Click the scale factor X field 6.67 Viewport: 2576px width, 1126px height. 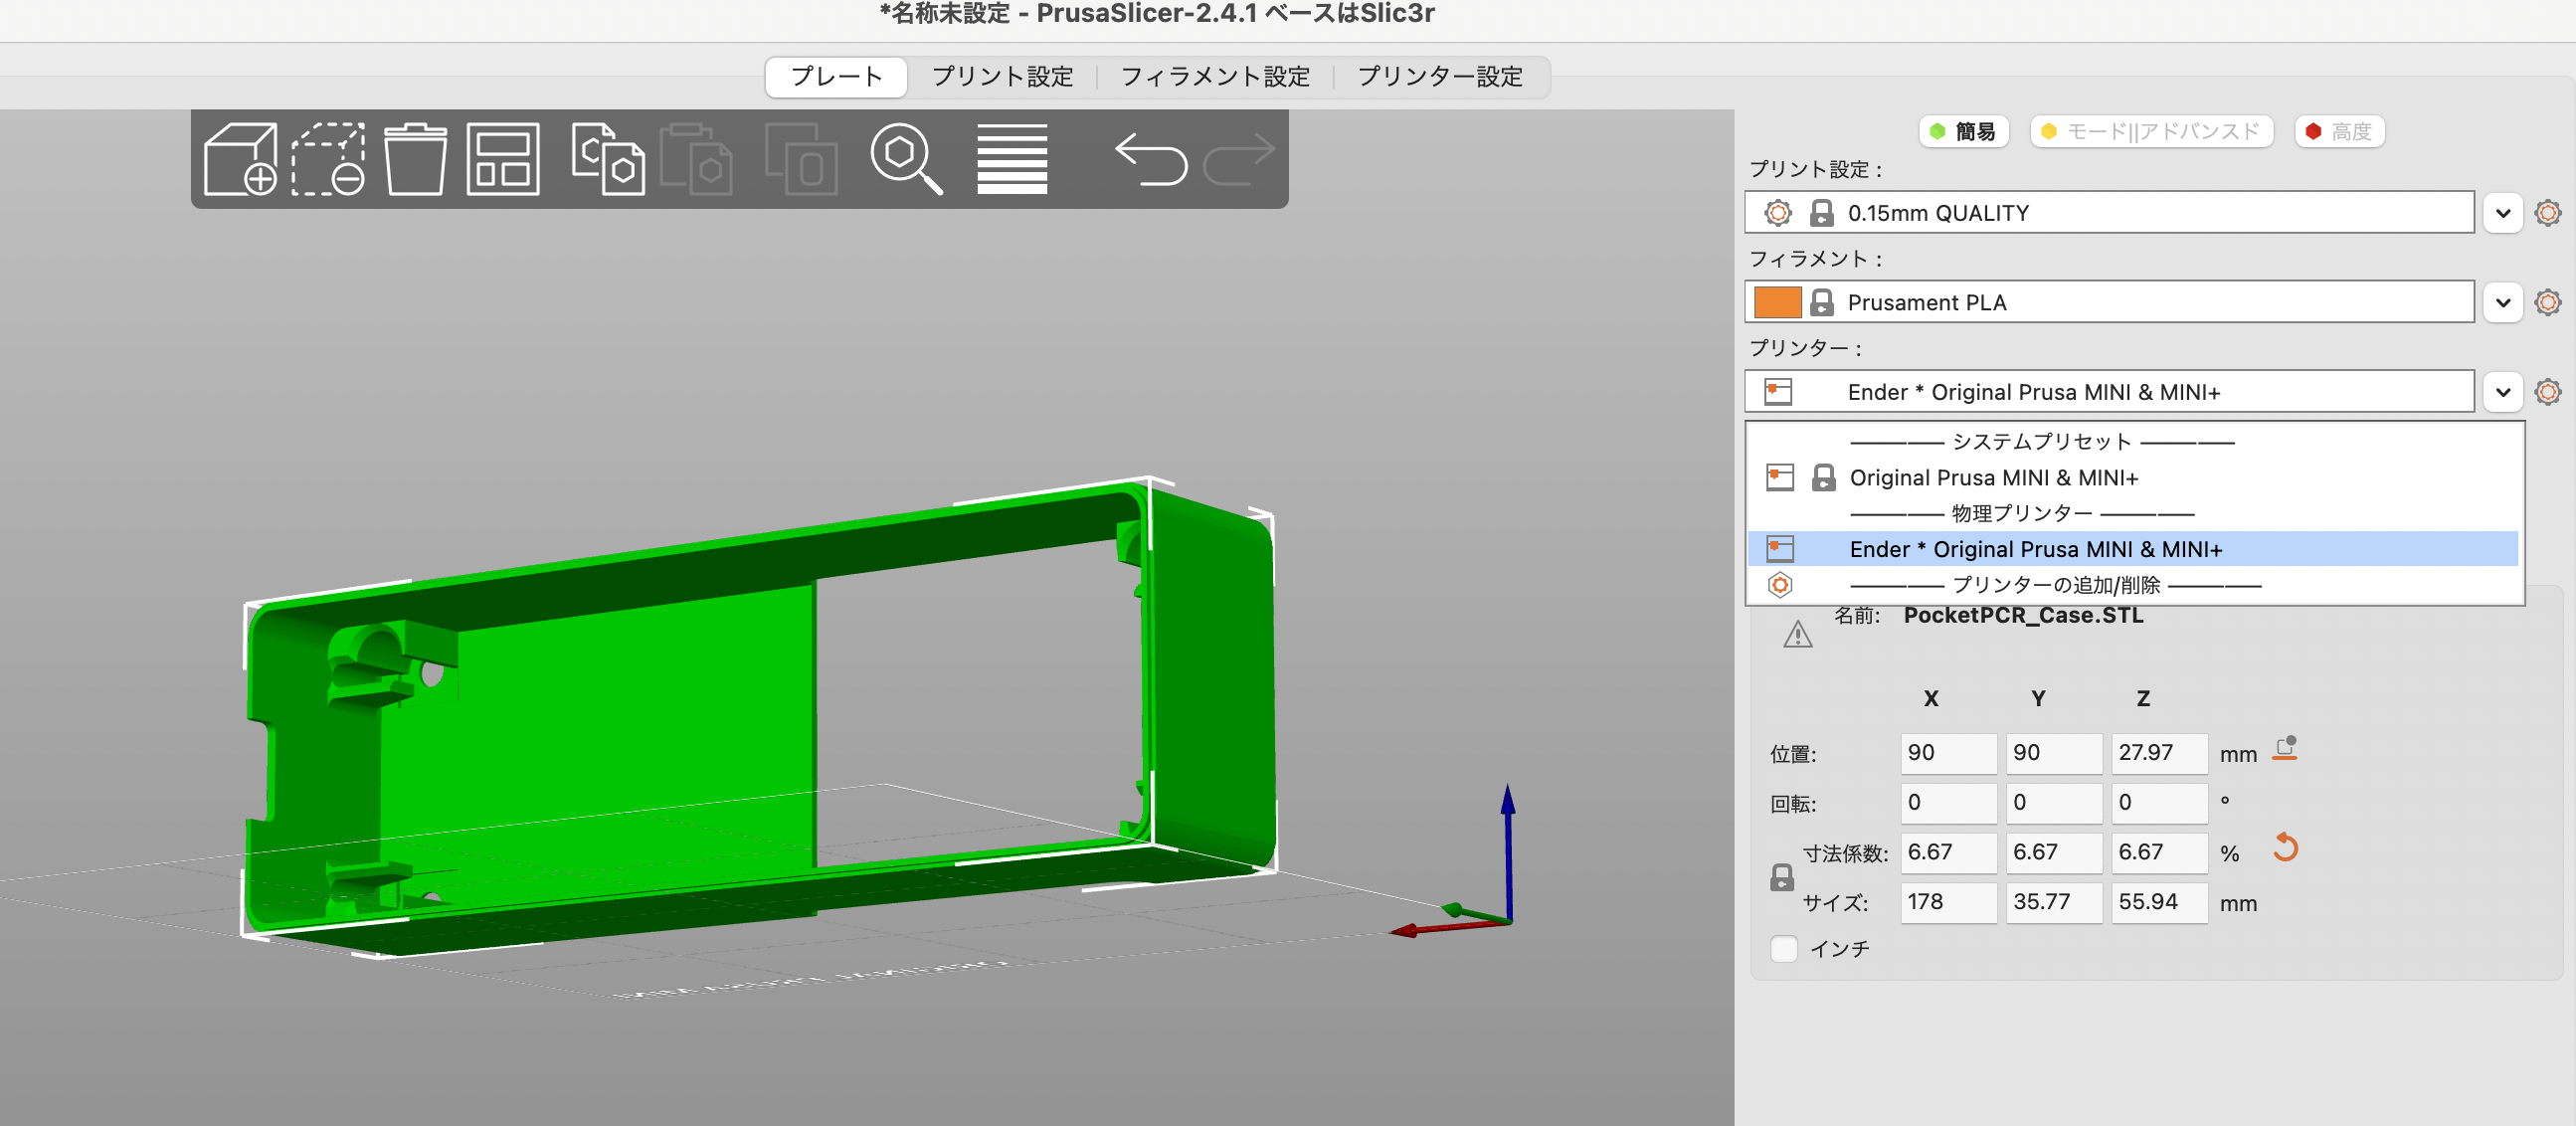pyautogui.click(x=1947, y=852)
